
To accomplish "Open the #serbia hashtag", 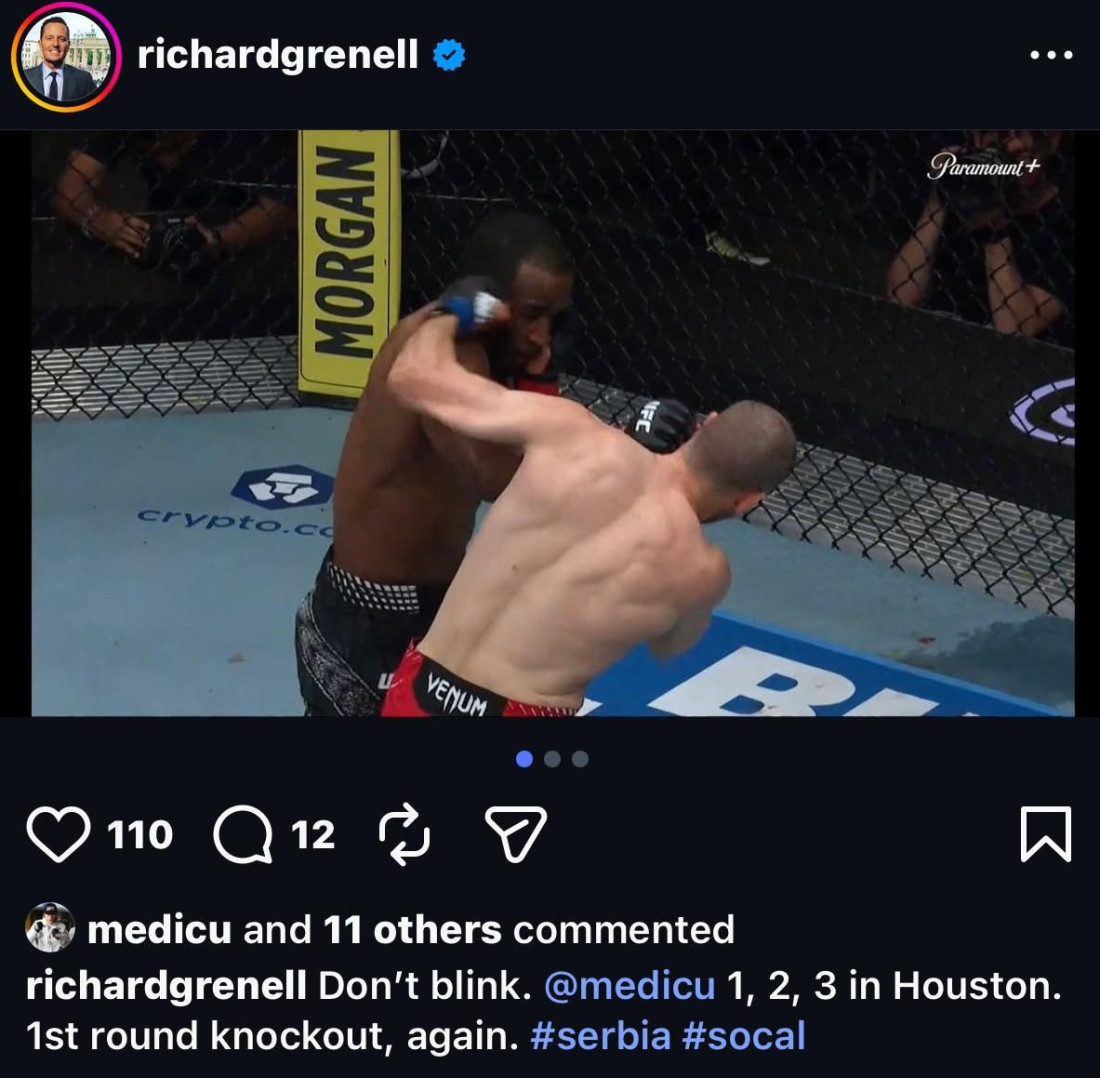I will tap(600, 1036).
